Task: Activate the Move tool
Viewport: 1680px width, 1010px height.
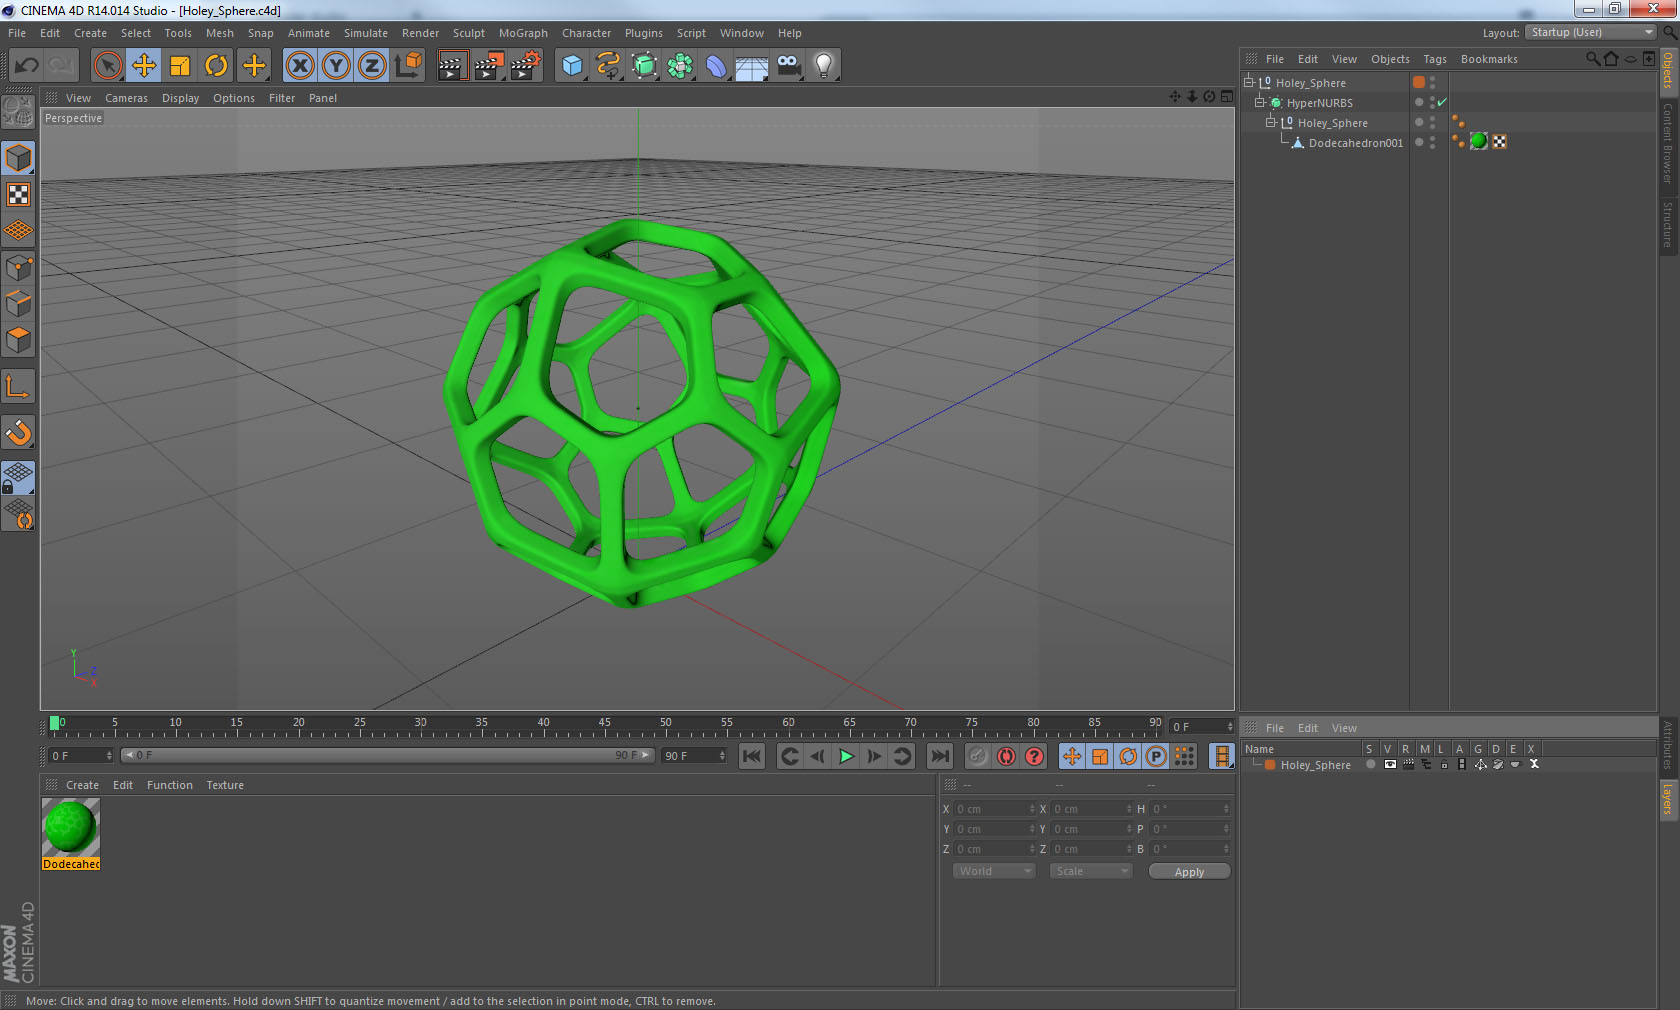Action: click(144, 66)
